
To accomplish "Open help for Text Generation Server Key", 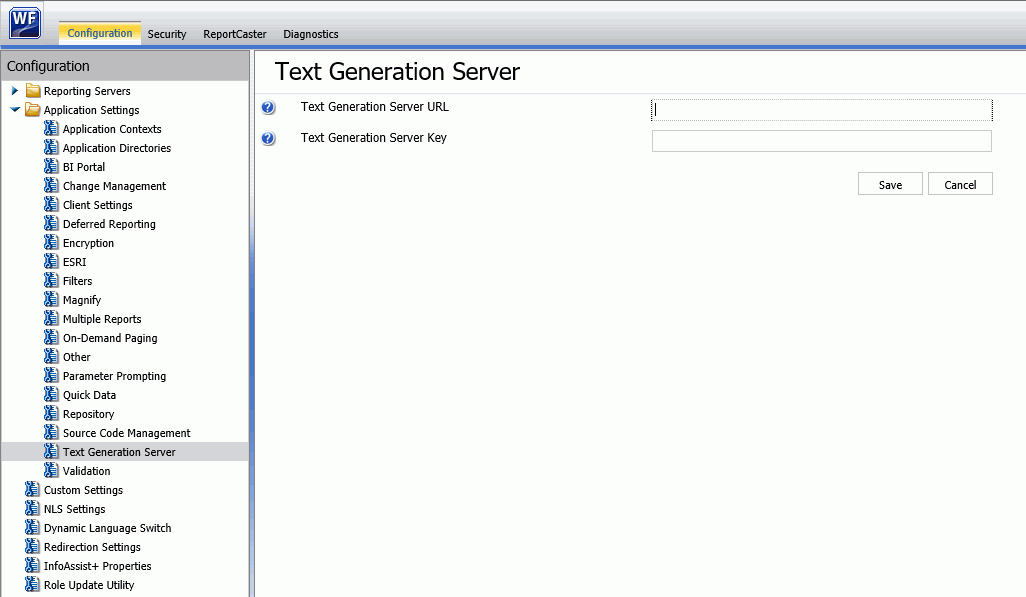I will [x=268, y=138].
